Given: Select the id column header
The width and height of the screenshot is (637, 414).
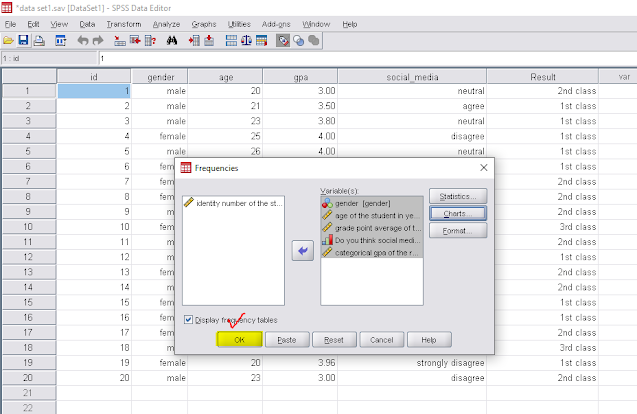Looking at the screenshot, I should [x=94, y=77].
